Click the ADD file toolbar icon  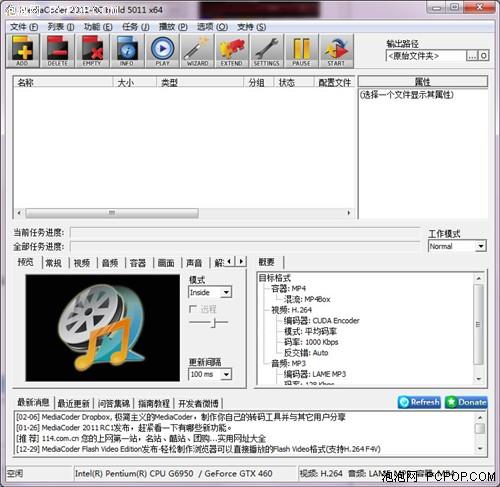[x=23, y=51]
